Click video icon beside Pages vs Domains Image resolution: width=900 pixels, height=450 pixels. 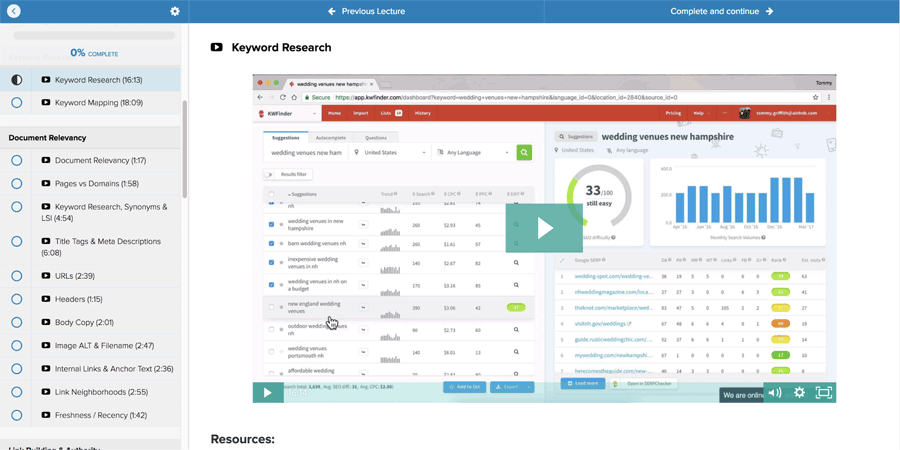point(46,184)
